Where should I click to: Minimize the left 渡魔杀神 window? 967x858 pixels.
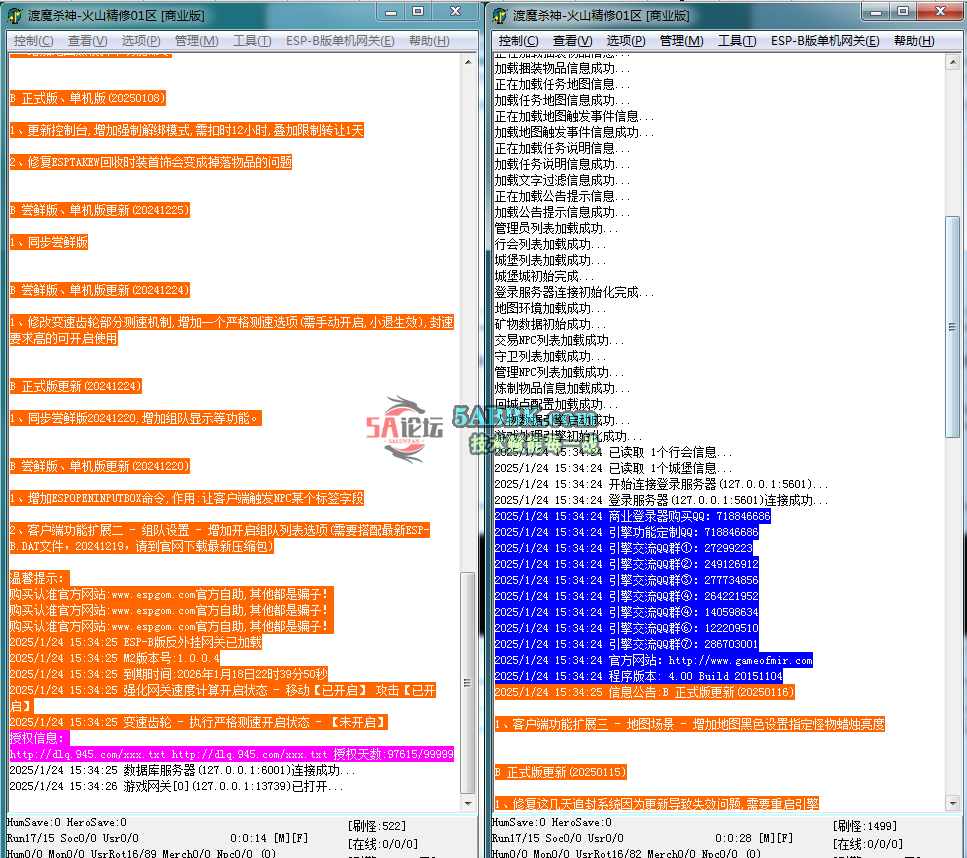pyautogui.click(x=391, y=12)
